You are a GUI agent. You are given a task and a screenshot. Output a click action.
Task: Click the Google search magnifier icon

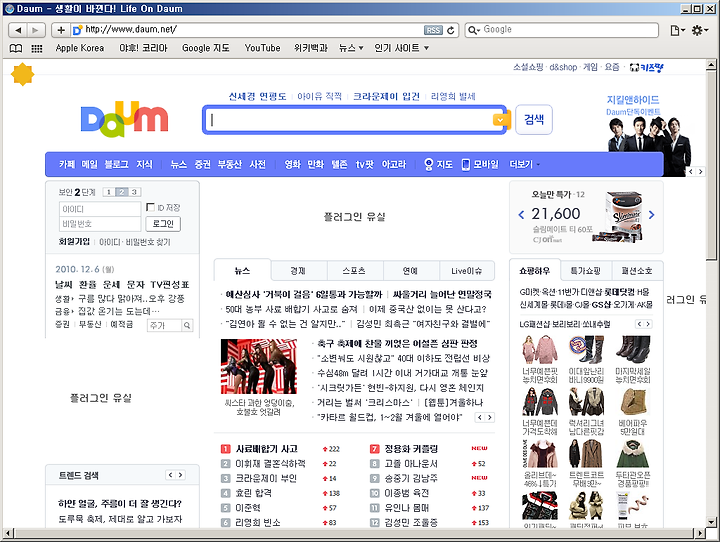pyautogui.click(x=472, y=30)
